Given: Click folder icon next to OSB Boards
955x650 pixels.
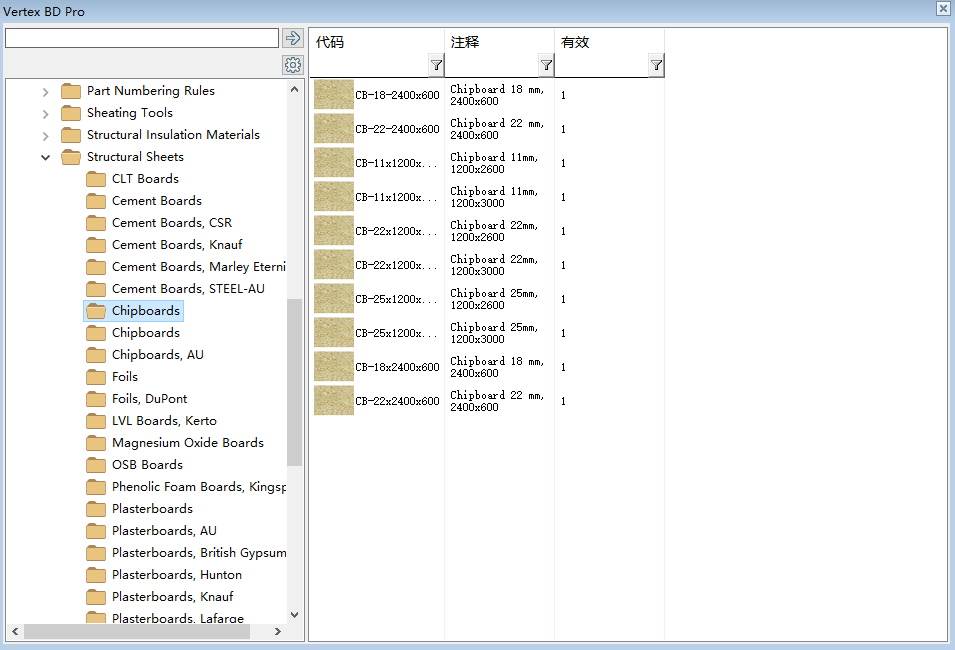Looking at the screenshot, I should [x=96, y=465].
